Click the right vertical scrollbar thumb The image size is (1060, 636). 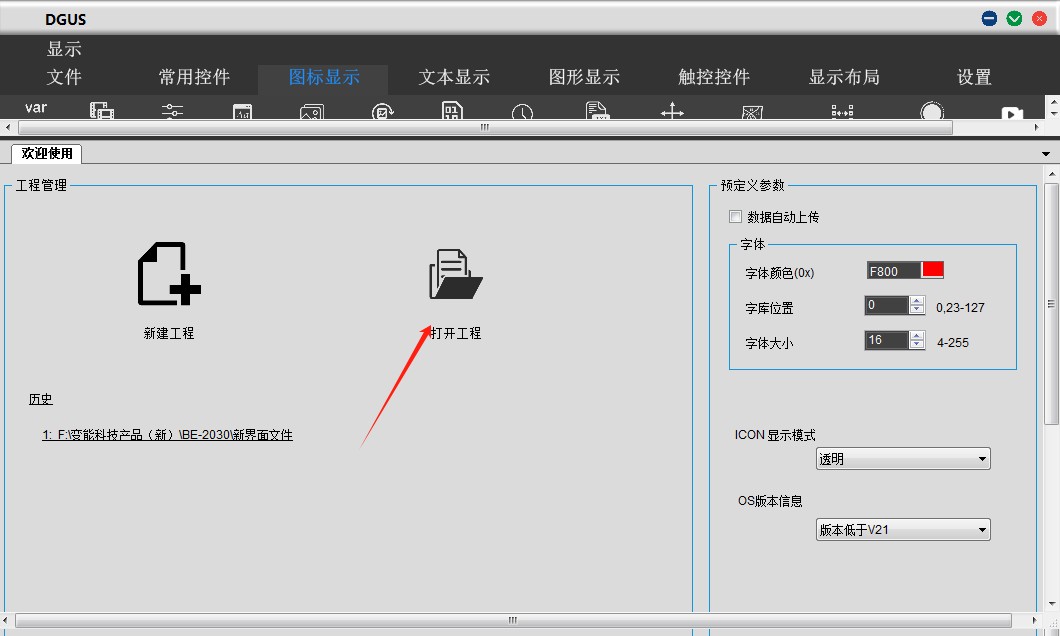coord(1051,303)
